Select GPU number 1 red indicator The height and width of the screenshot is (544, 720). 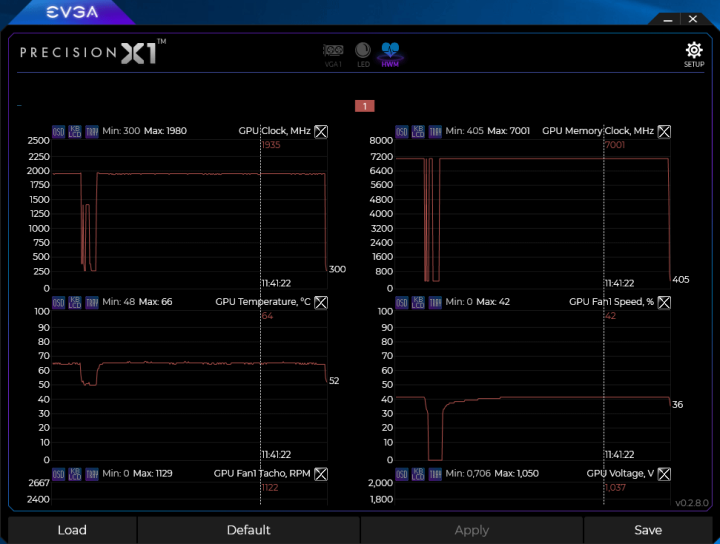coord(365,106)
